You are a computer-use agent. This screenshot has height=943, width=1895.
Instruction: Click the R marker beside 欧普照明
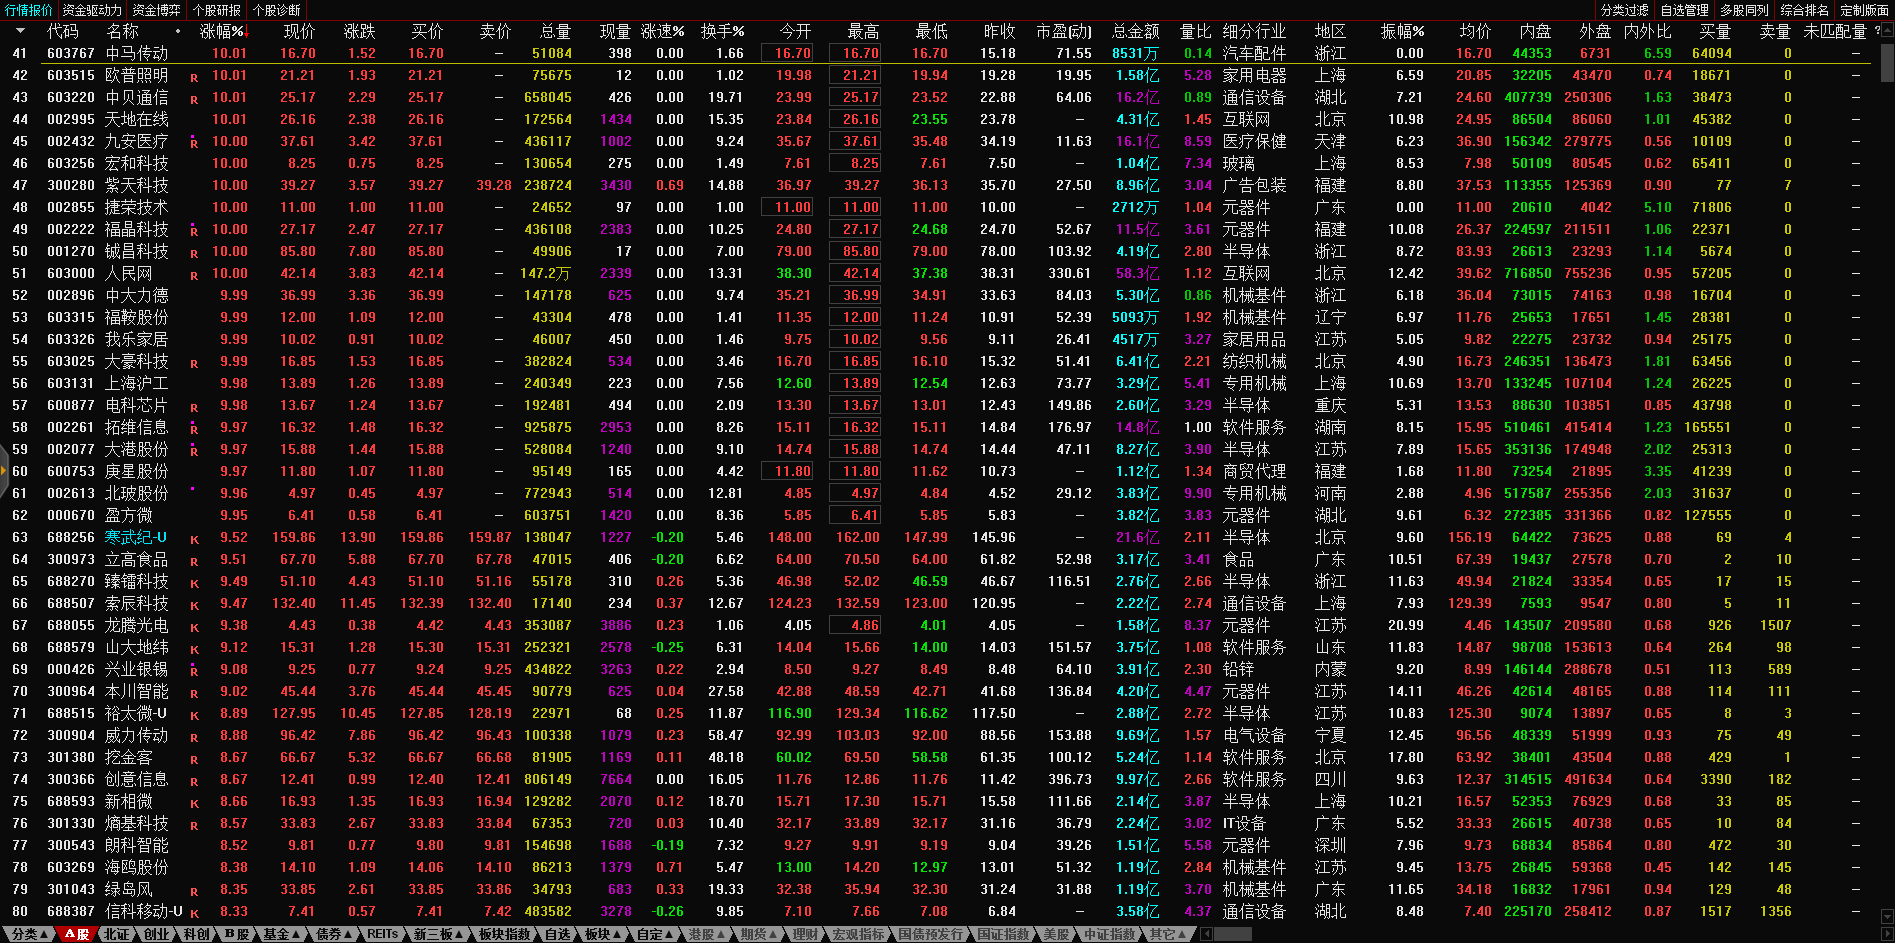coord(193,77)
